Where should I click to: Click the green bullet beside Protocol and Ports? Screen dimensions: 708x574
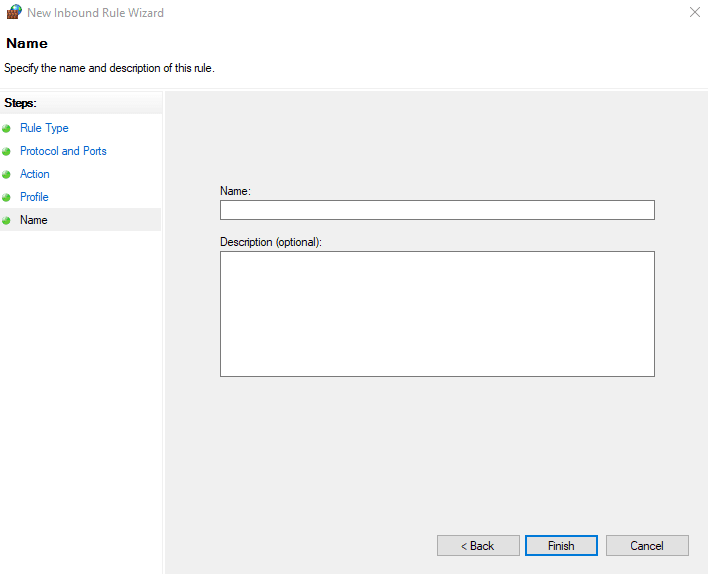(6, 152)
